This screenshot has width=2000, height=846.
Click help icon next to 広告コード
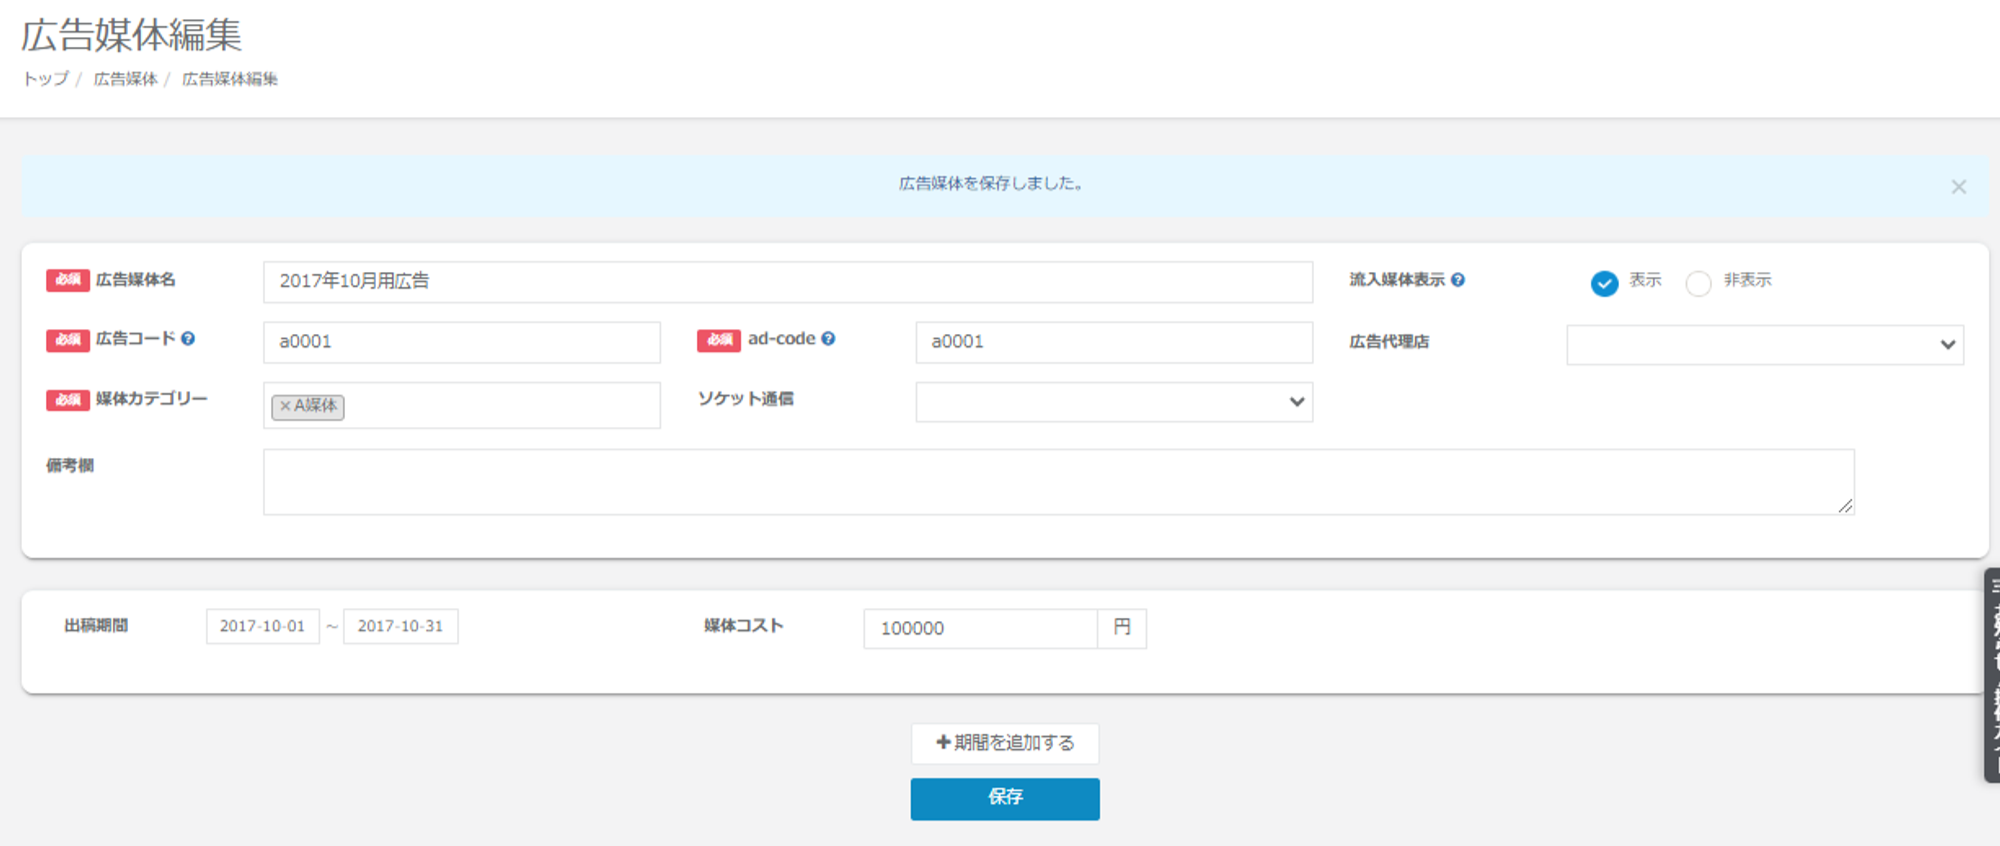point(188,339)
